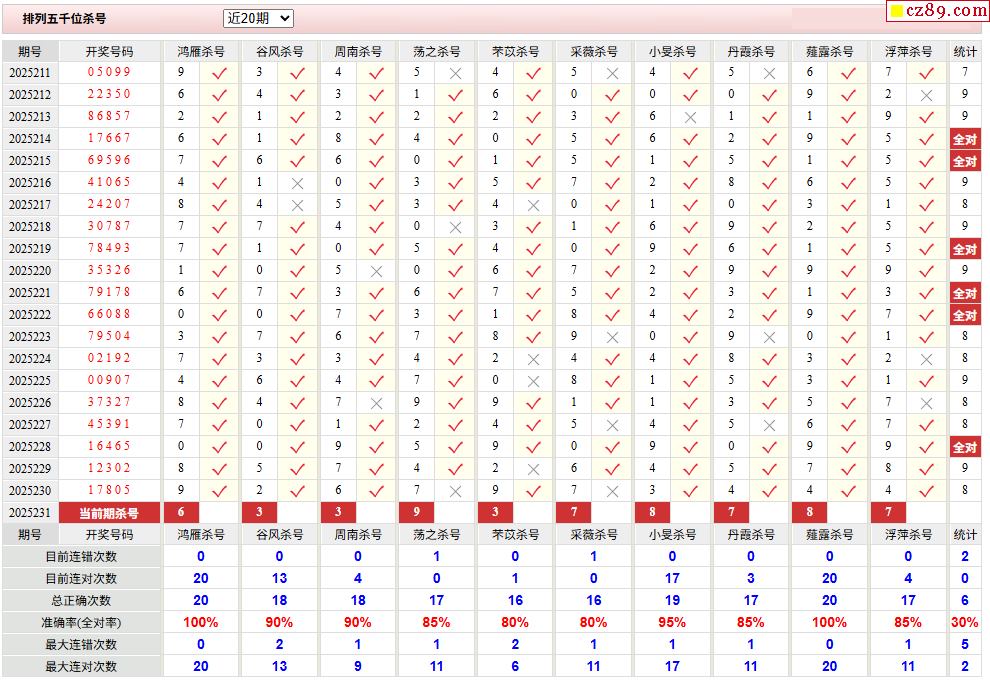Screen dimensions: 990x685
Task: Select draw number 05099
Action: (x=109, y=72)
